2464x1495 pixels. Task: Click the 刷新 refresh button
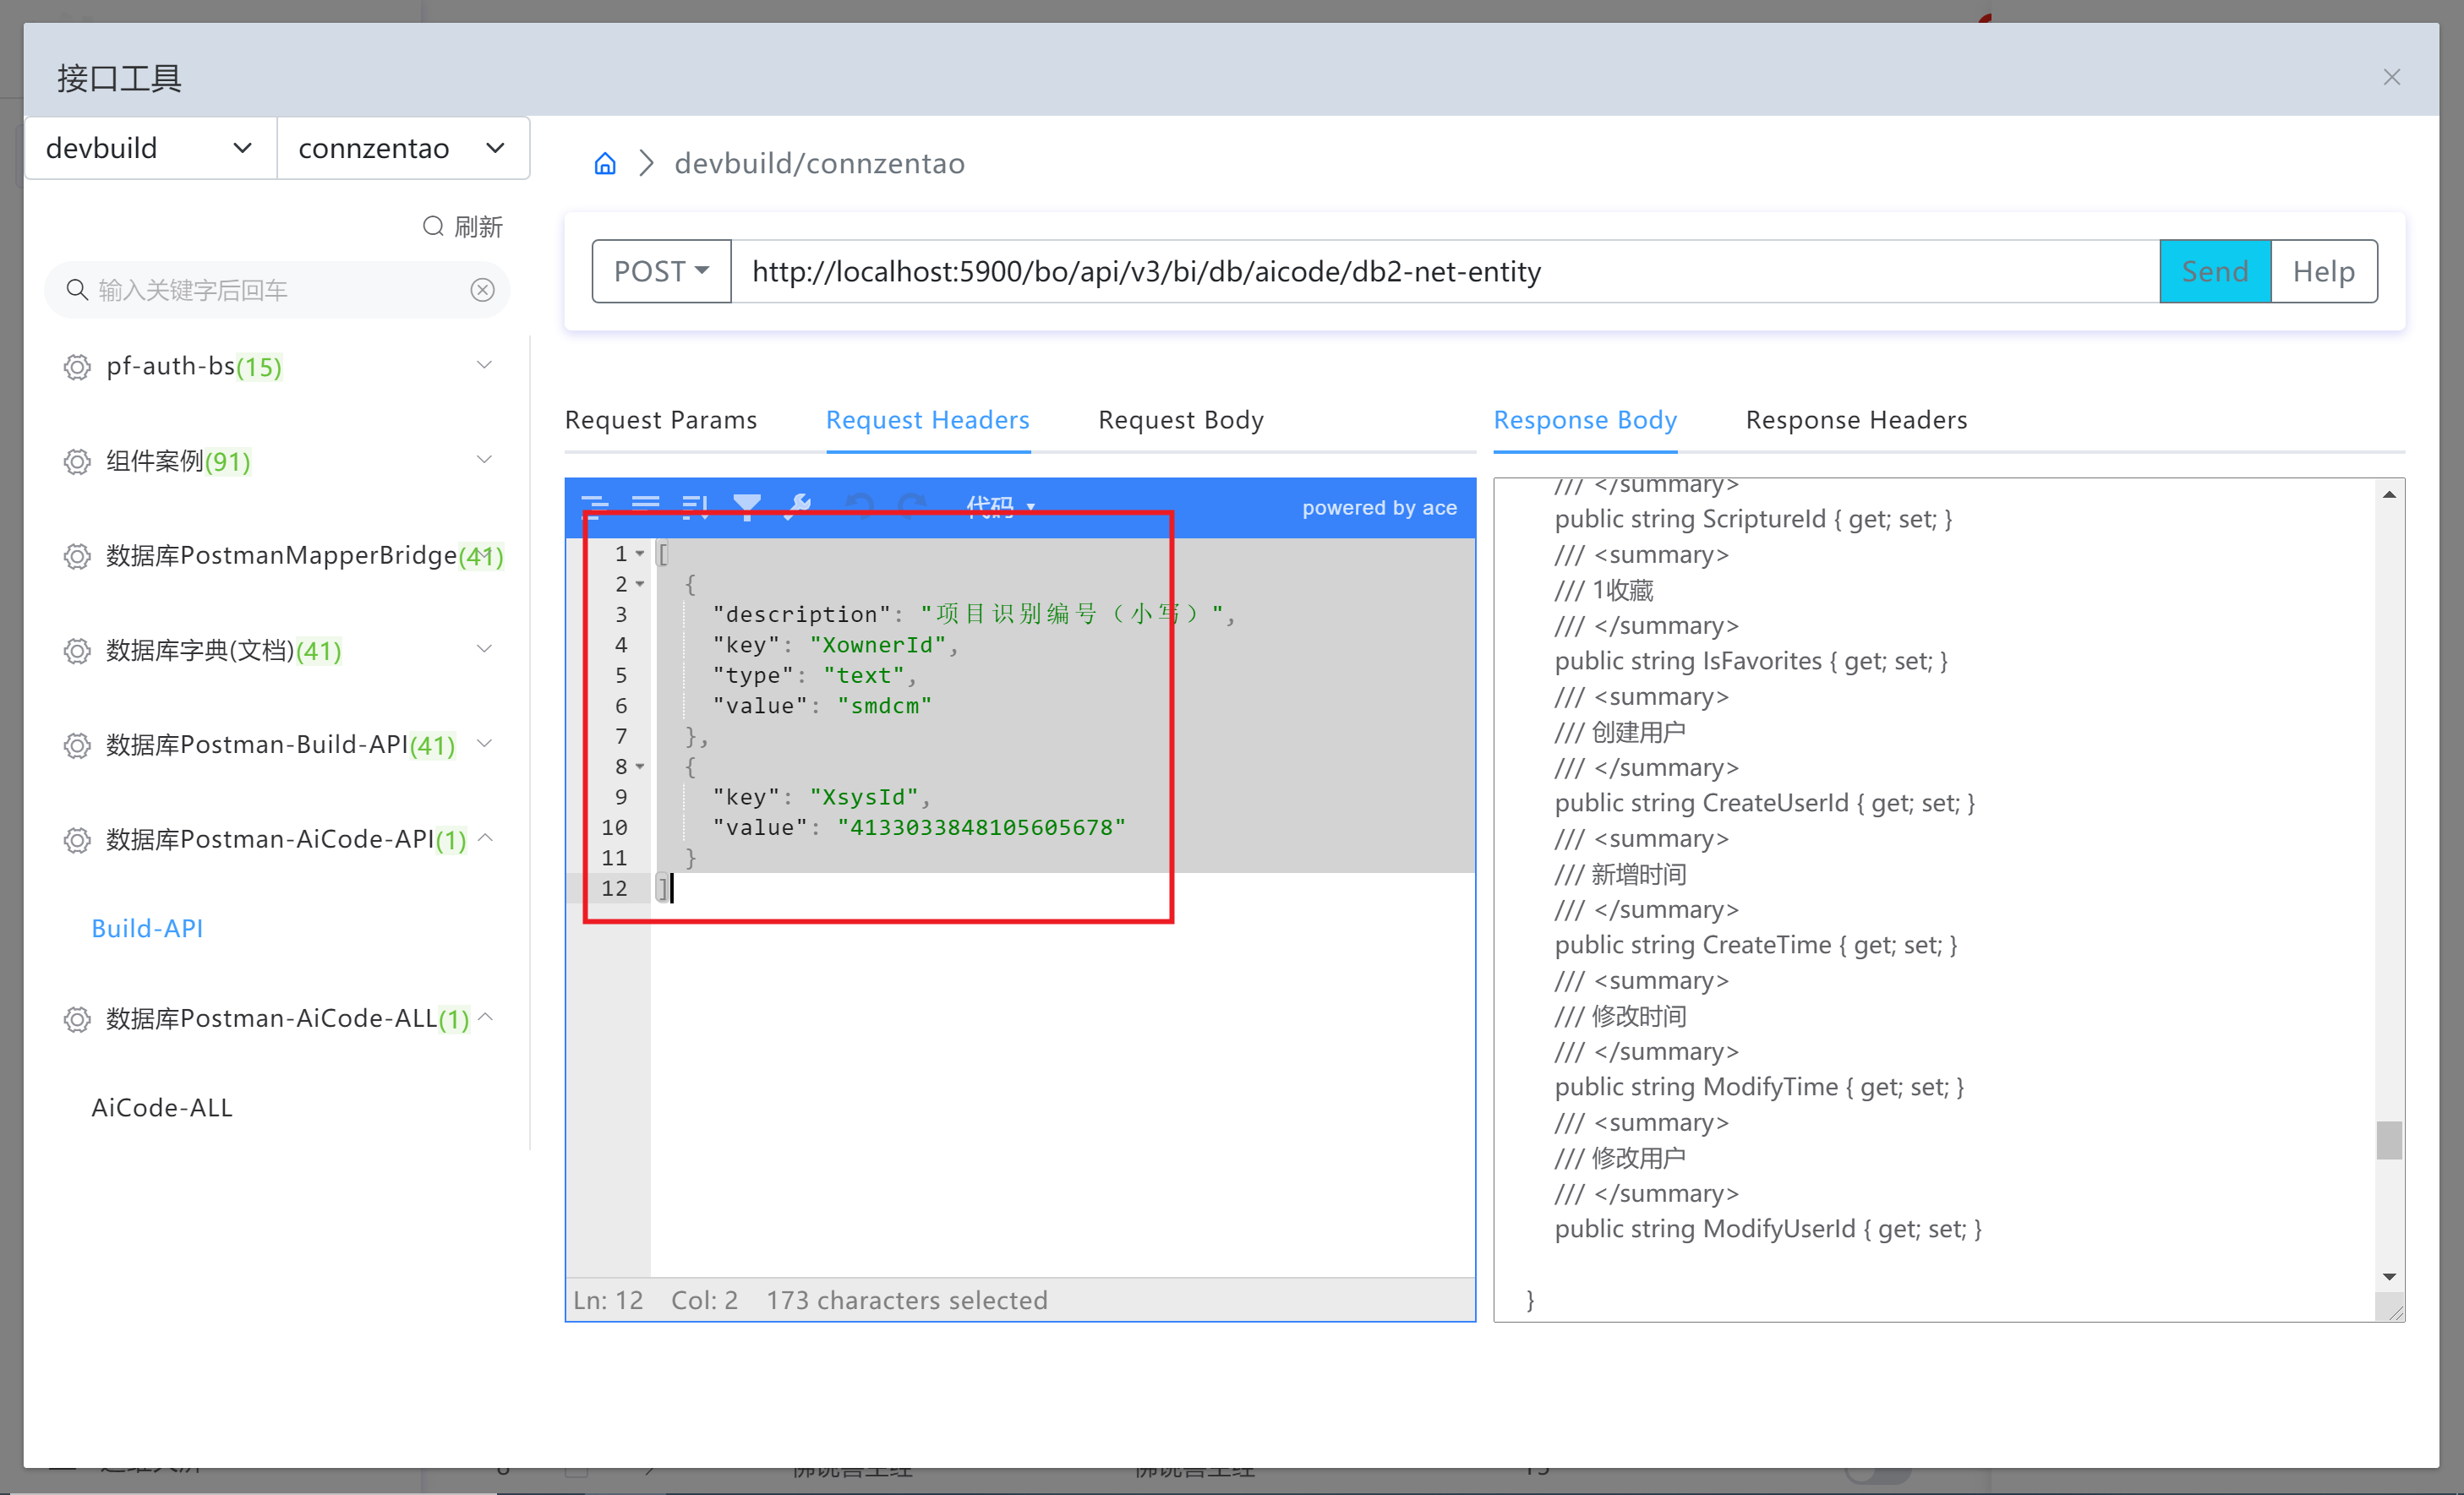click(462, 227)
